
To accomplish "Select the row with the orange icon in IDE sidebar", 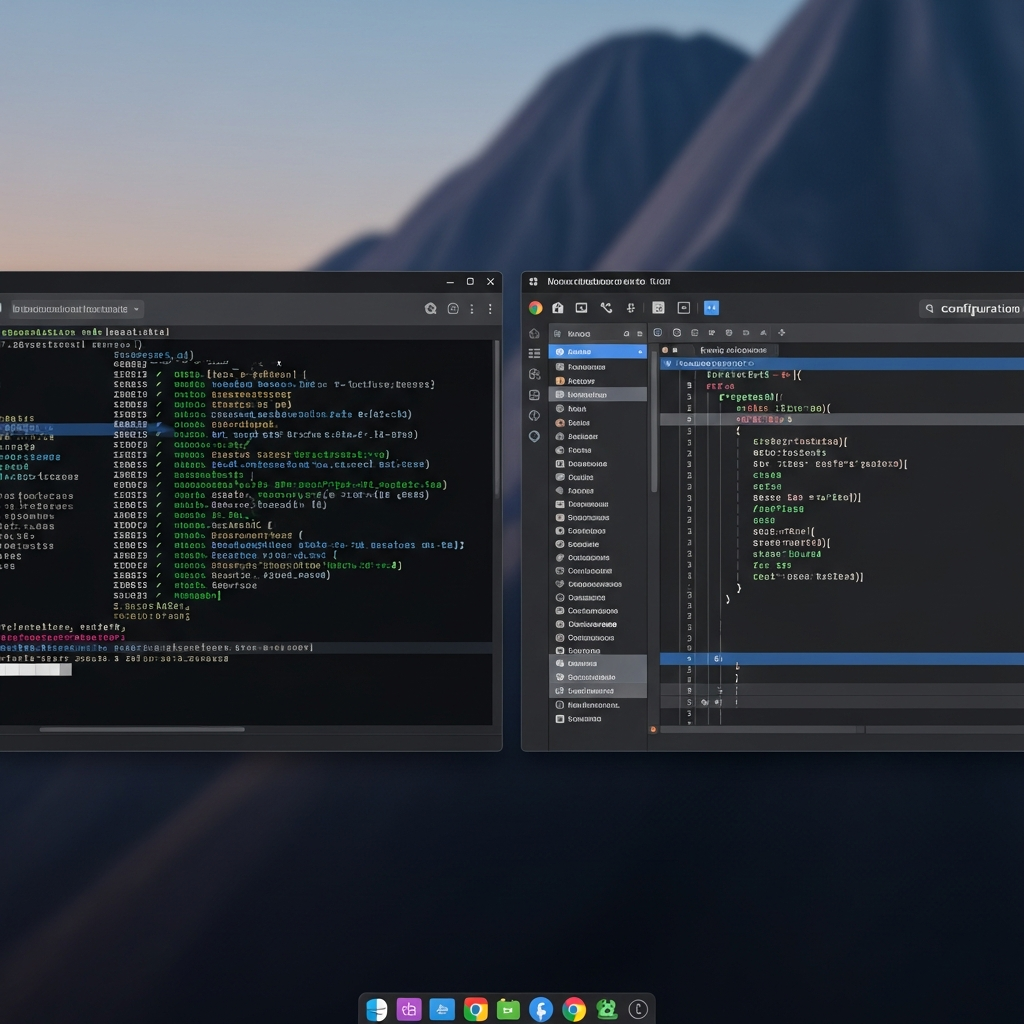I will coord(598,381).
